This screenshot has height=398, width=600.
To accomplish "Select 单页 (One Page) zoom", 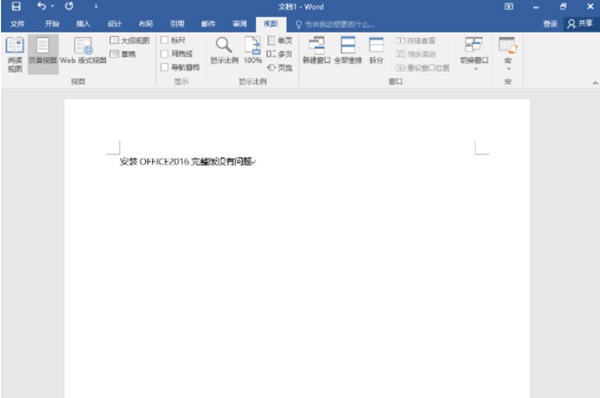I will pos(280,40).
